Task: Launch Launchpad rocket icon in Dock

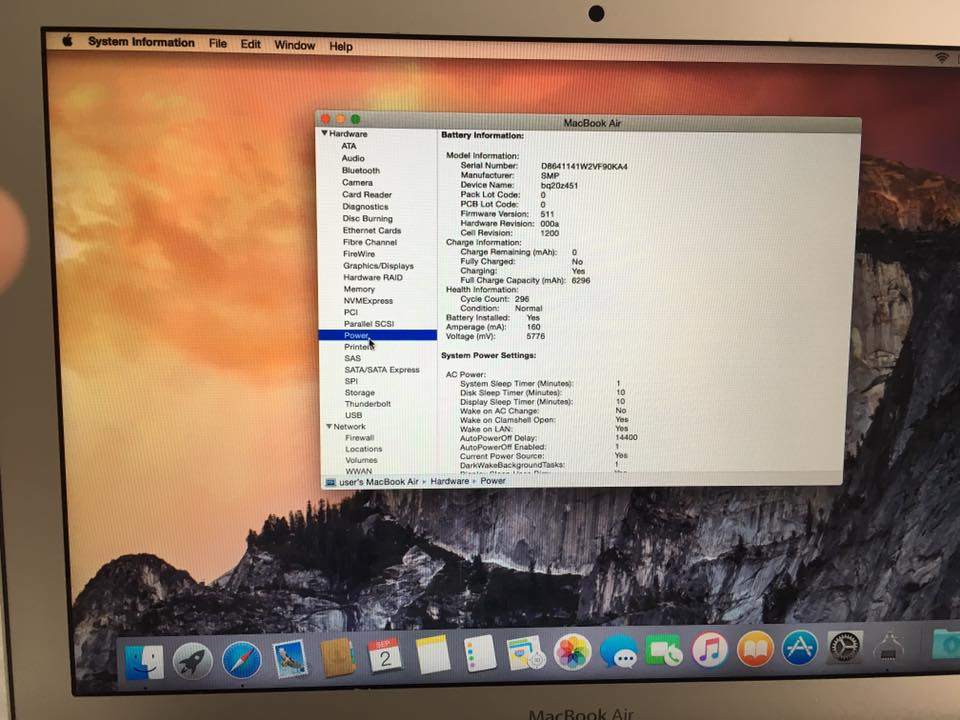Action: point(192,661)
